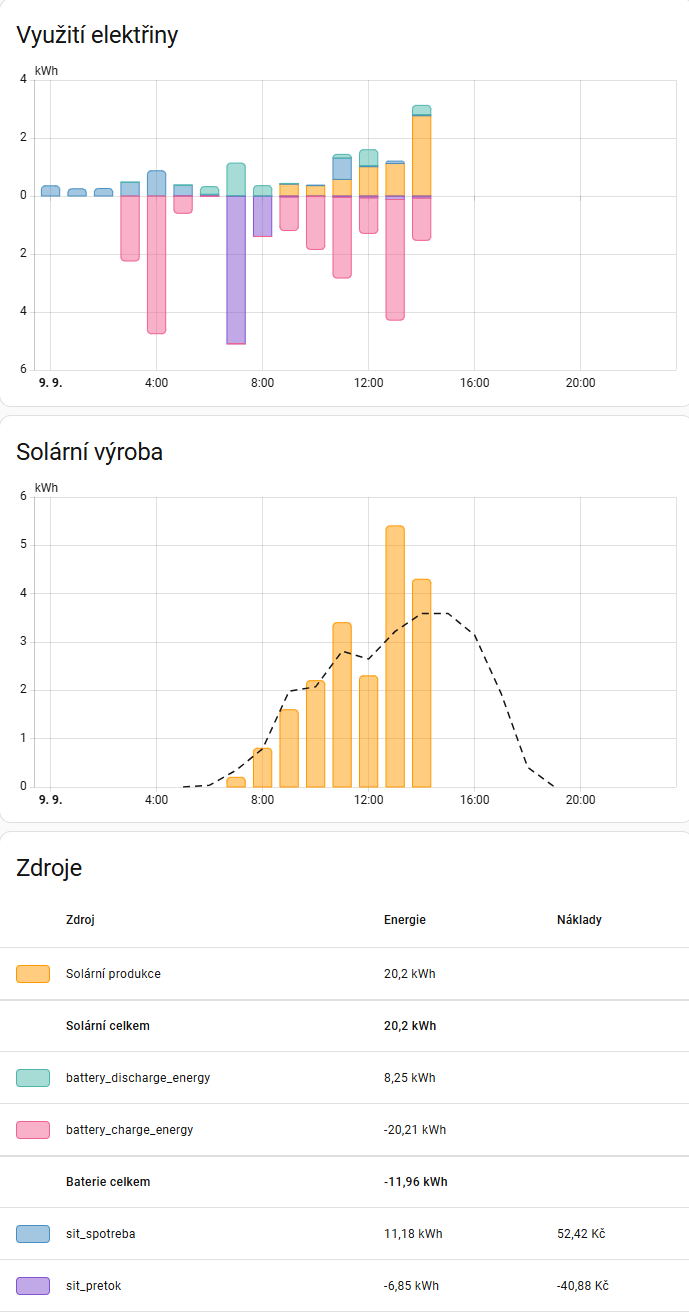Click the teal battery_discharge_energy color swatch
The image size is (689, 1312).
[x=33, y=1078]
